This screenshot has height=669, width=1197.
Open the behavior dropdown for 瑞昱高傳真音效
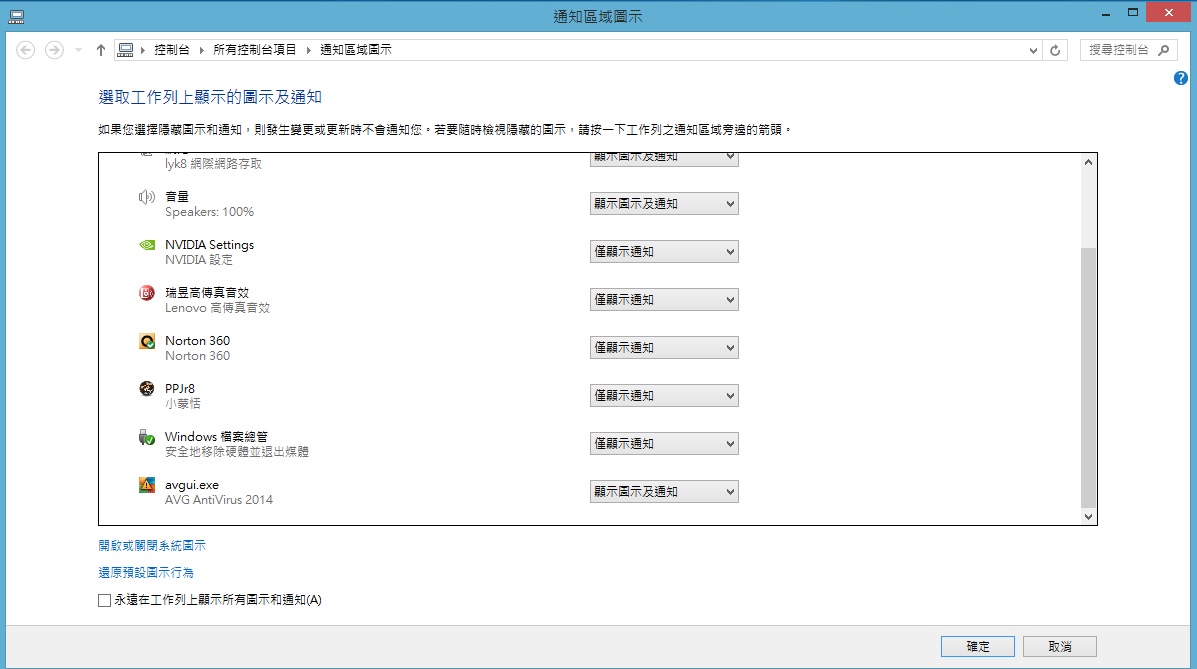pos(664,300)
